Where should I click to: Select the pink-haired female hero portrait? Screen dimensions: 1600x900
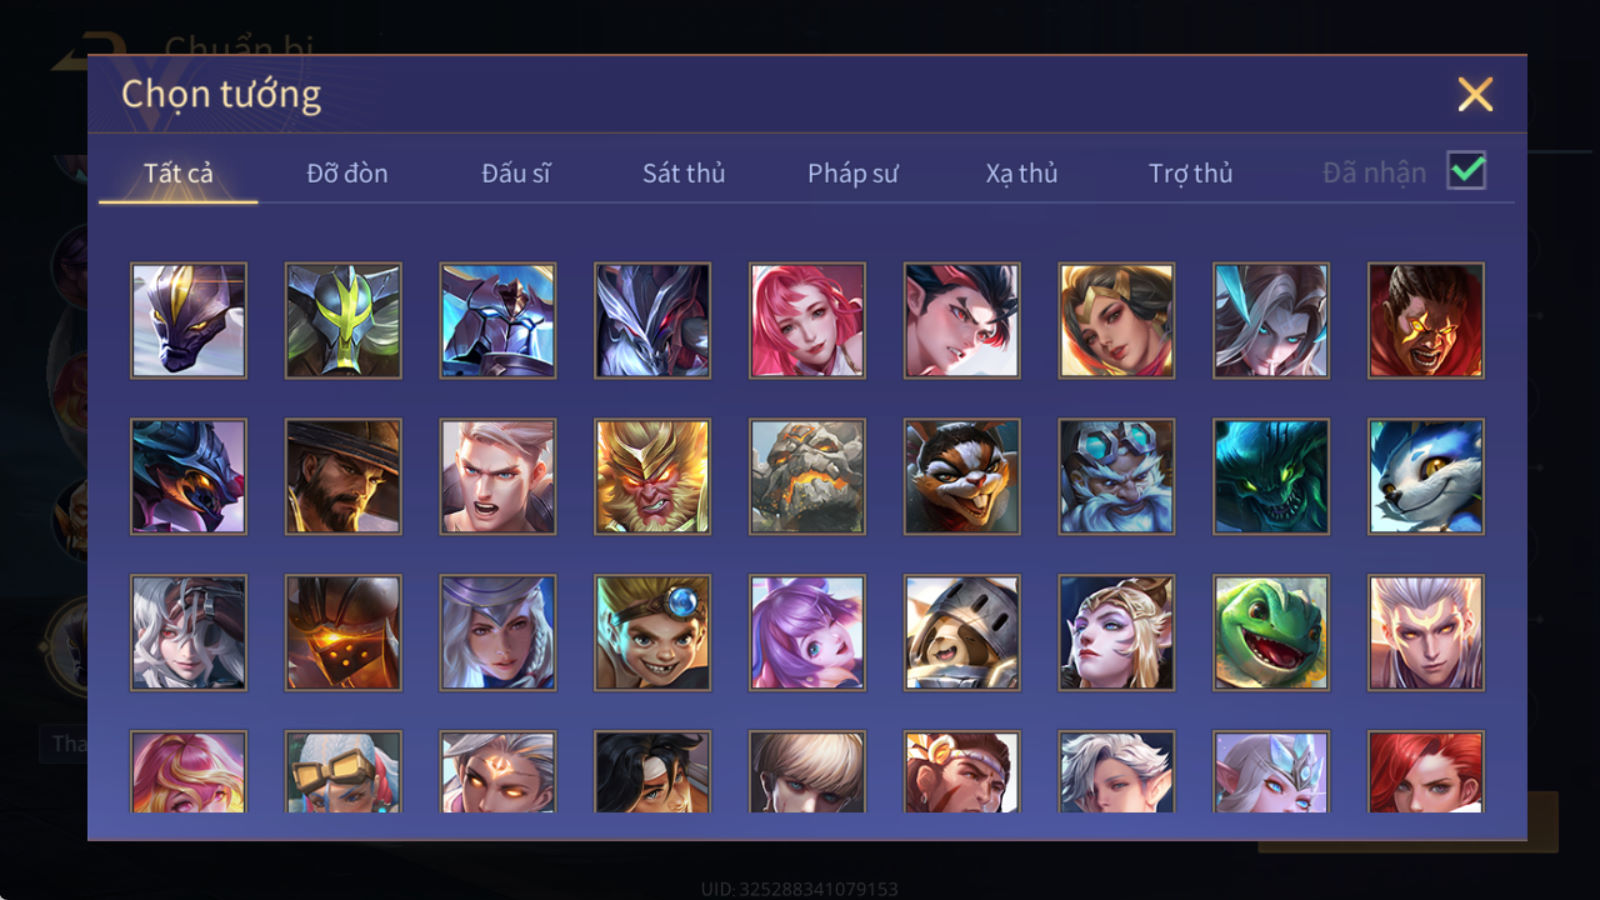(x=807, y=320)
